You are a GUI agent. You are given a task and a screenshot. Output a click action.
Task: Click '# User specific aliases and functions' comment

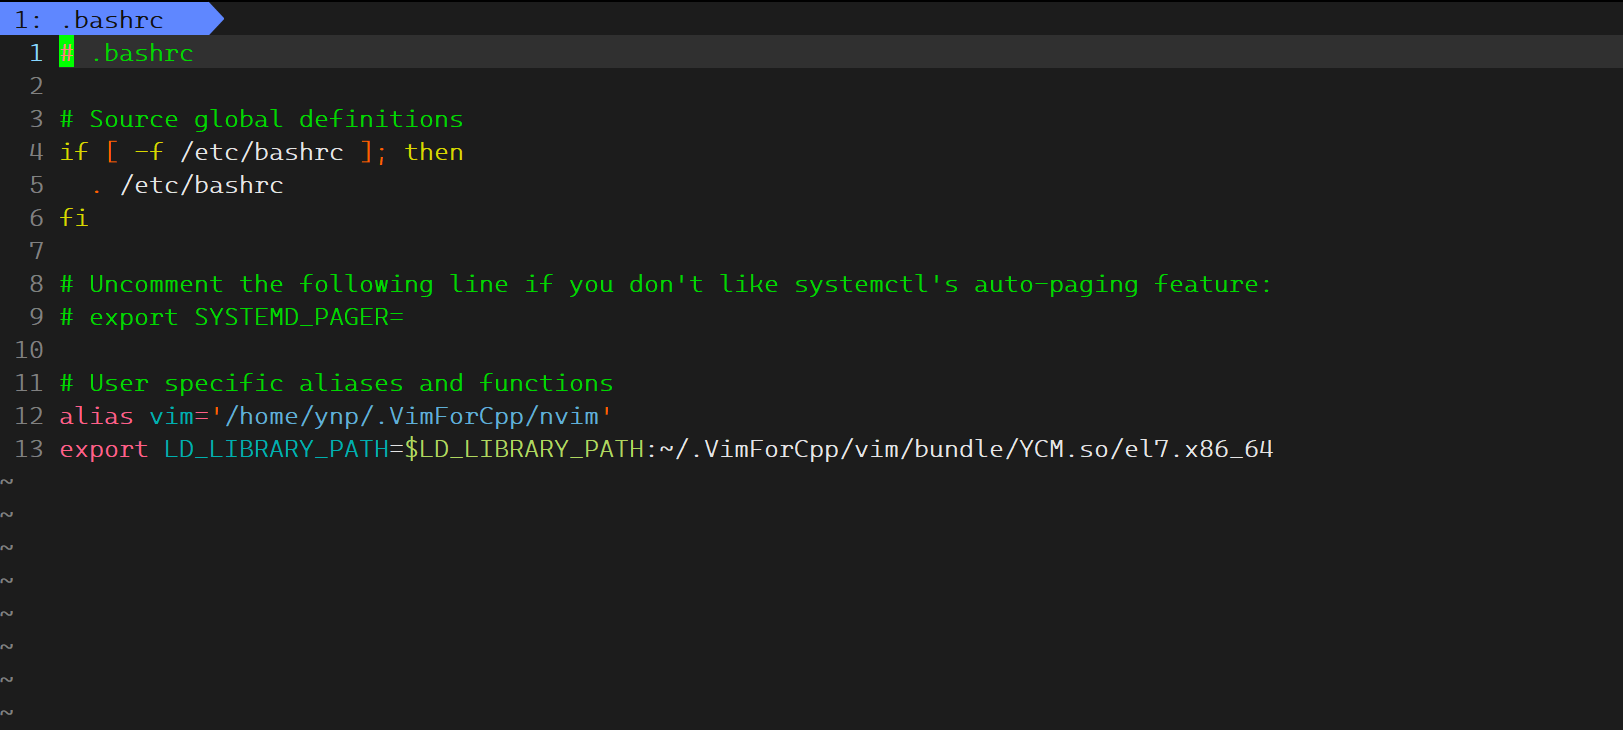pos(336,383)
